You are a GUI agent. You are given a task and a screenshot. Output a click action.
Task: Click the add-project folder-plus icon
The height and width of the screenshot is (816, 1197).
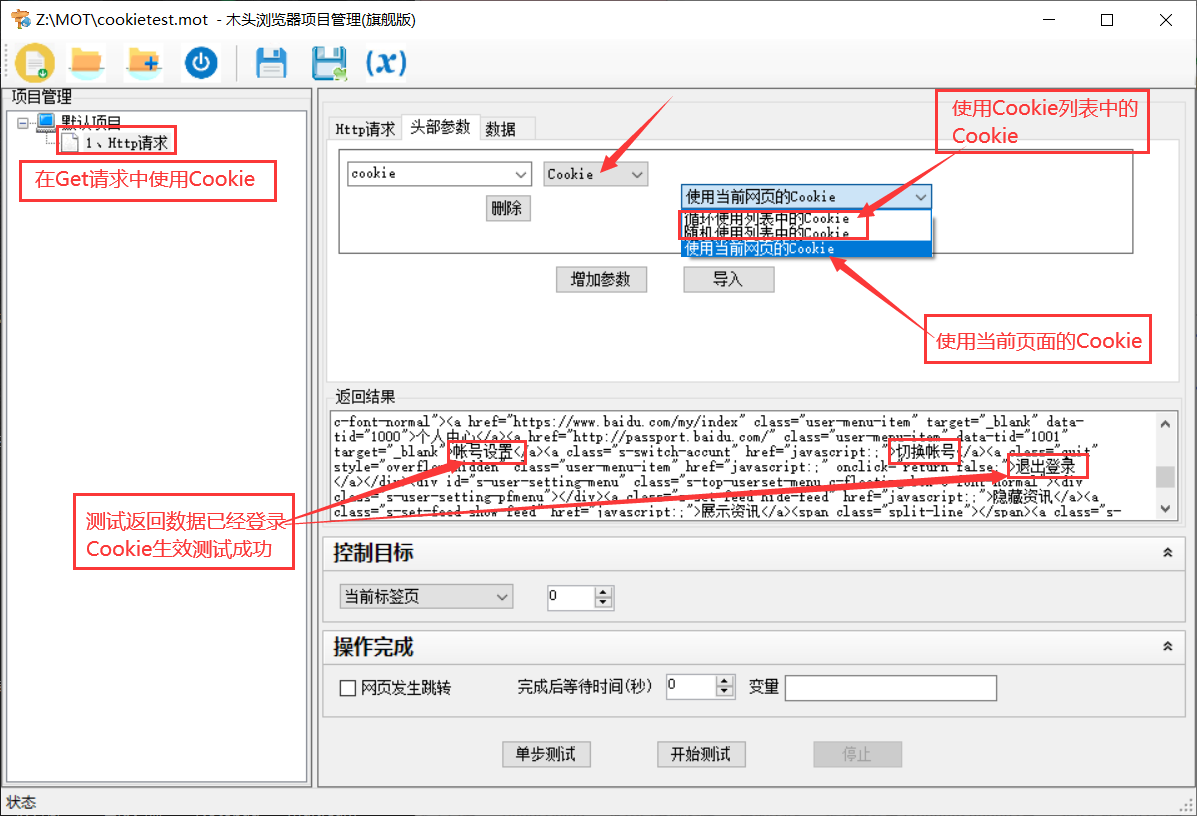tap(144, 62)
